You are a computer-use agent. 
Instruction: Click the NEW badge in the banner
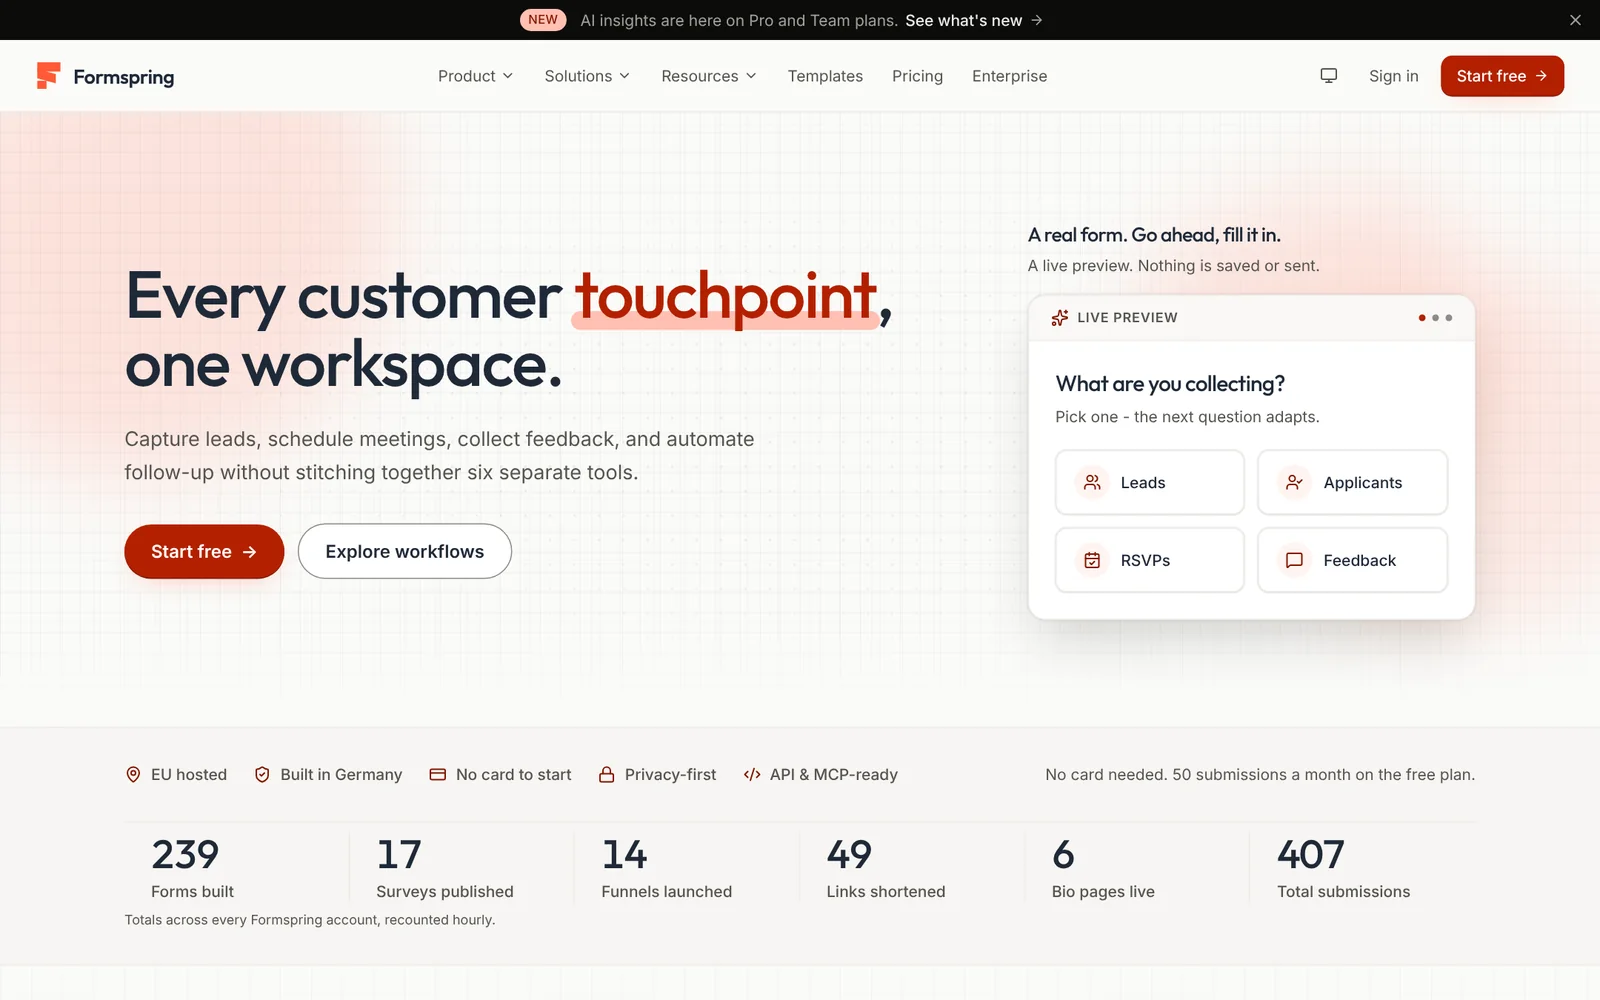pos(543,20)
